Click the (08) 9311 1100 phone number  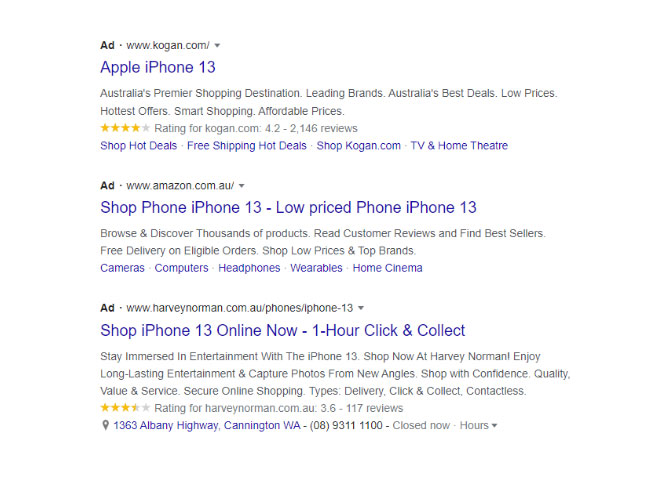[346, 425]
